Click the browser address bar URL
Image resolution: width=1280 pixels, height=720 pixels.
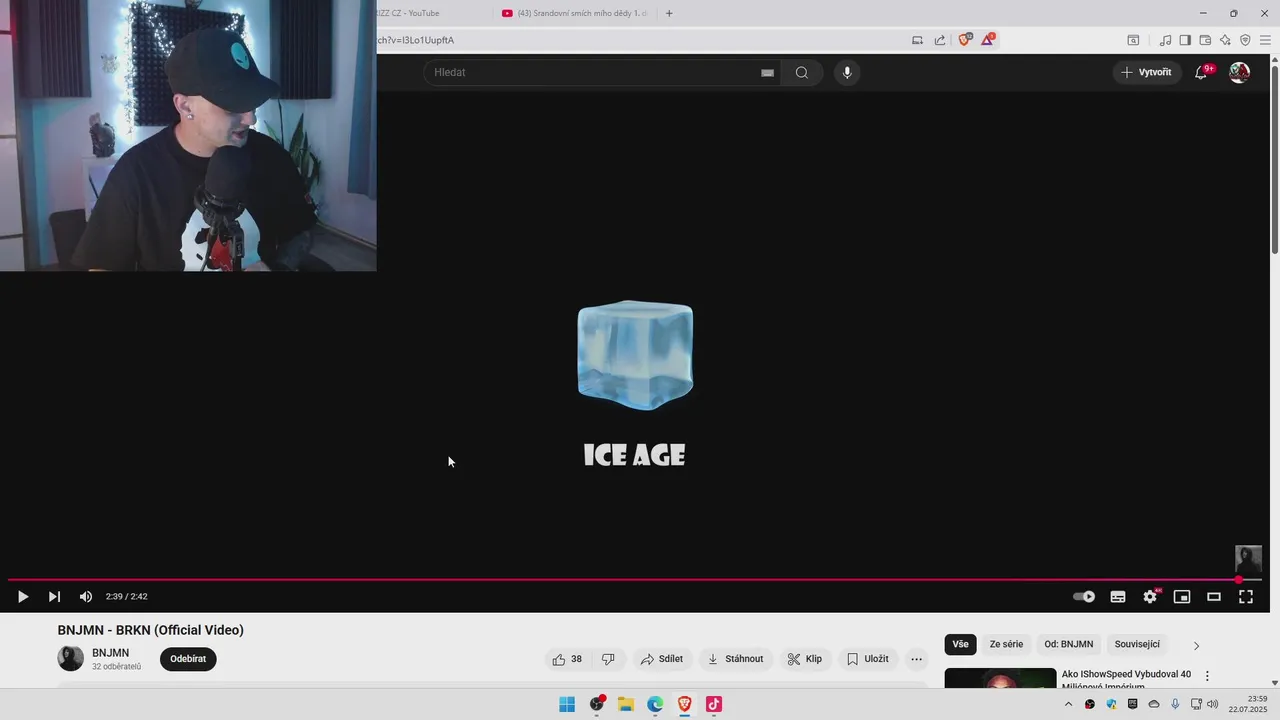coord(416,40)
